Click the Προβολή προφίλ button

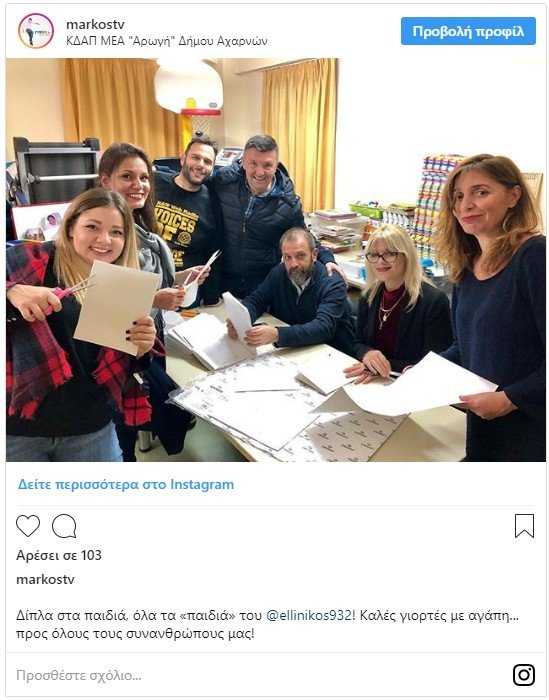tap(468, 31)
